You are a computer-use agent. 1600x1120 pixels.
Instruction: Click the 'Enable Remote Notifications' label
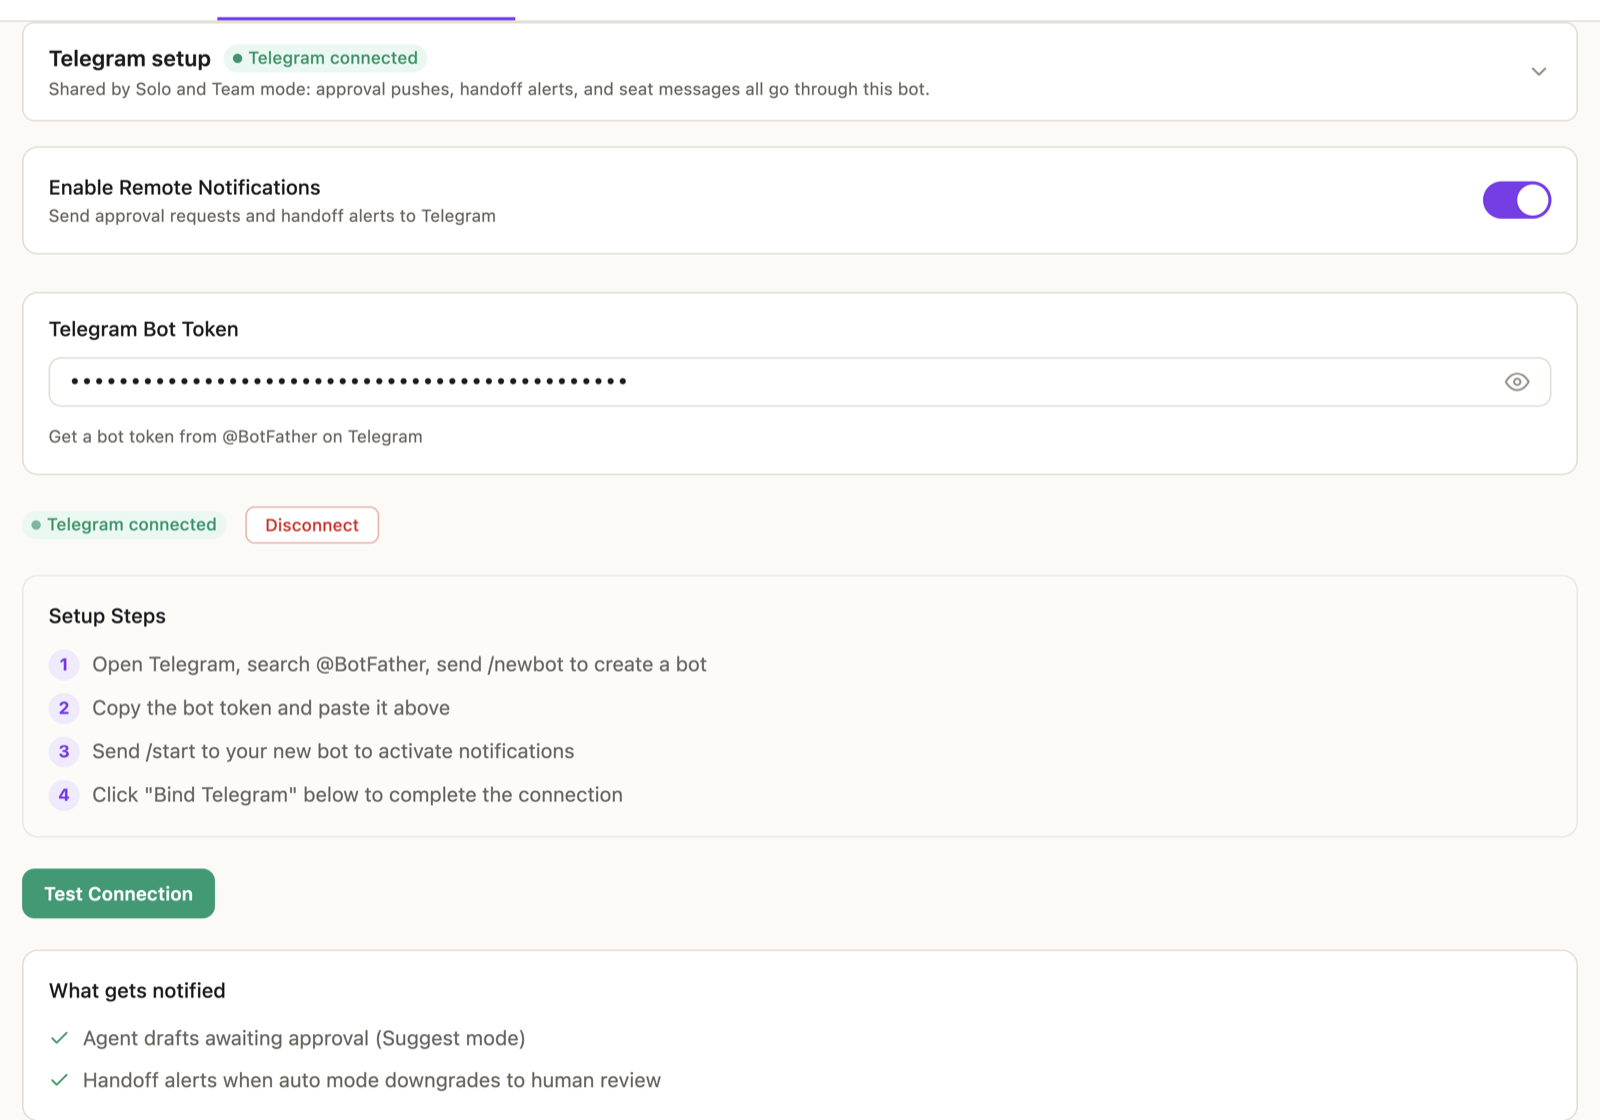click(184, 188)
